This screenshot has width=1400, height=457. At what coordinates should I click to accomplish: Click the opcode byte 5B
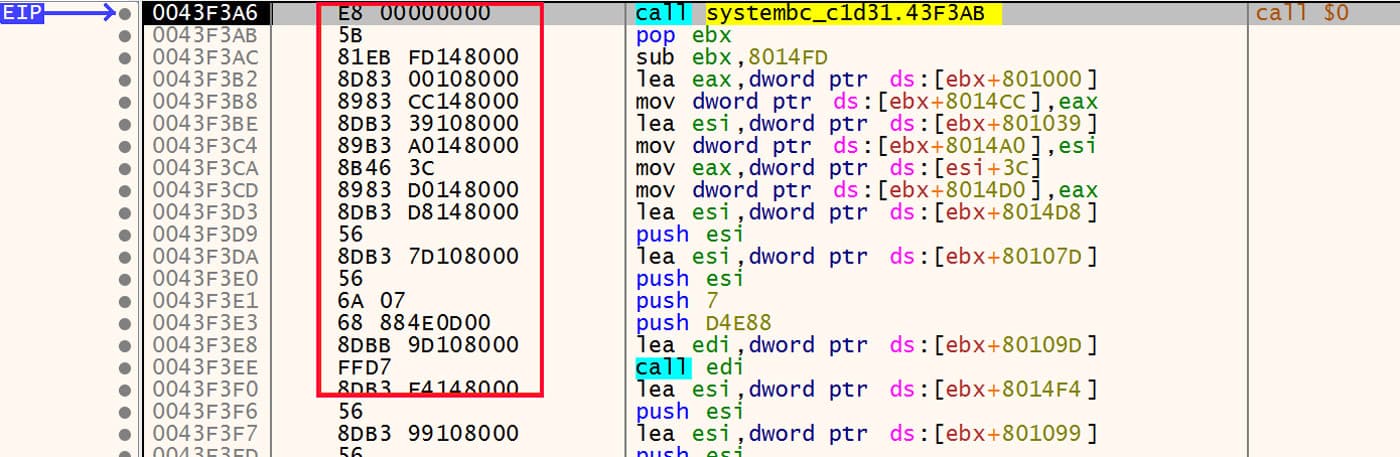(349, 36)
